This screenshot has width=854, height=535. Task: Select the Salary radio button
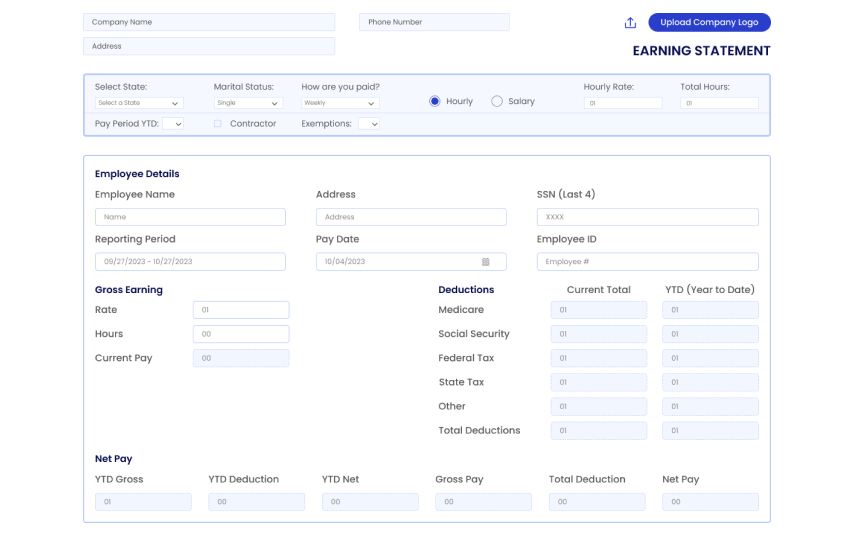pyautogui.click(x=497, y=101)
